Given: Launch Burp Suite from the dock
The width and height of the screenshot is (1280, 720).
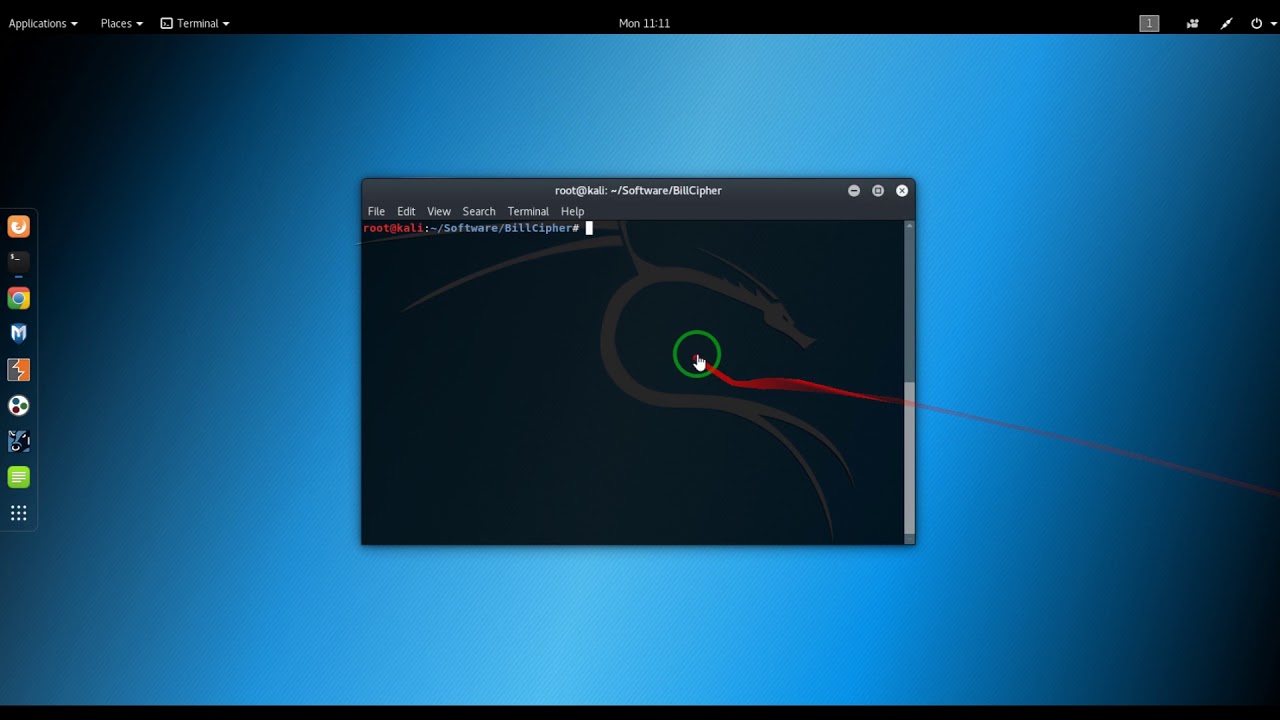Looking at the screenshot, I should pyautogui.click(x=18, y=370).
